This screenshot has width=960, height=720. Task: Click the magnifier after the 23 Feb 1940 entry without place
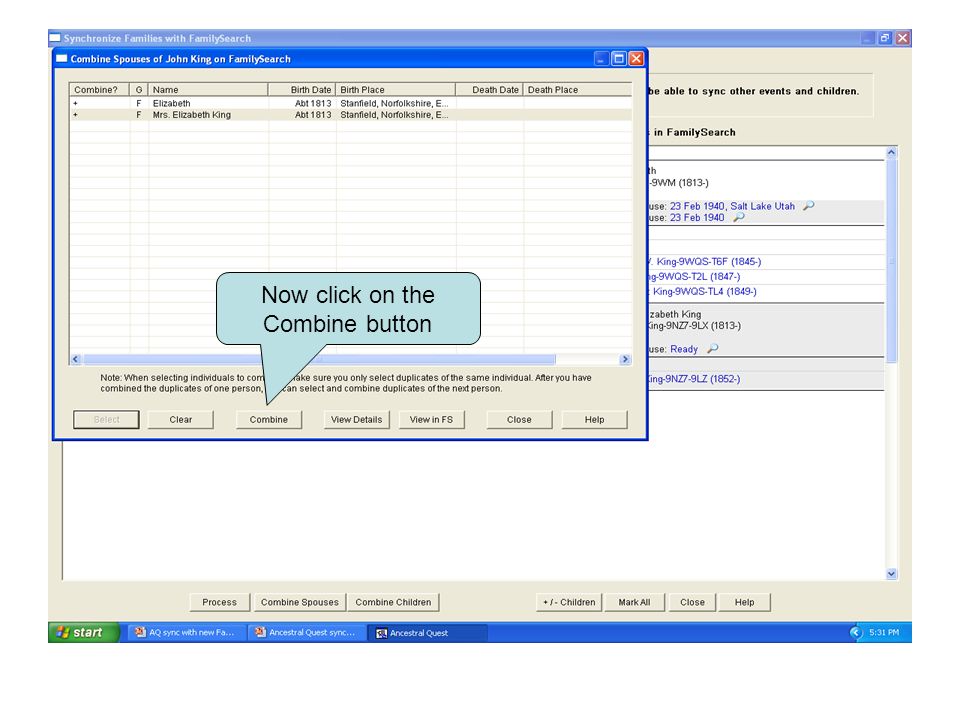[739, 217]
